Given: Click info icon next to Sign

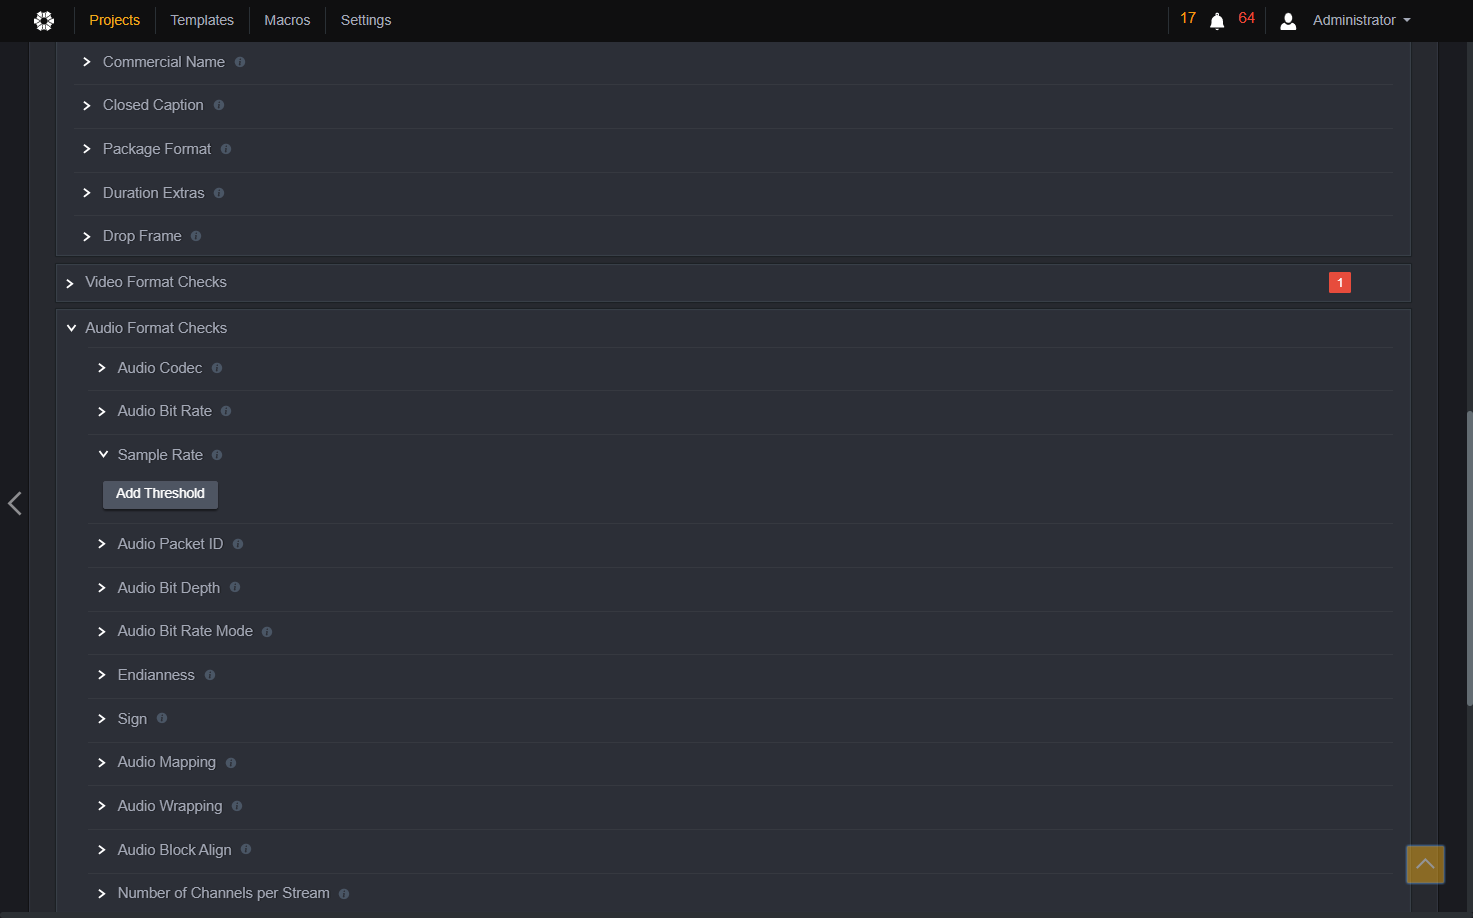Looking at the screenshot, I should point(162,718).
